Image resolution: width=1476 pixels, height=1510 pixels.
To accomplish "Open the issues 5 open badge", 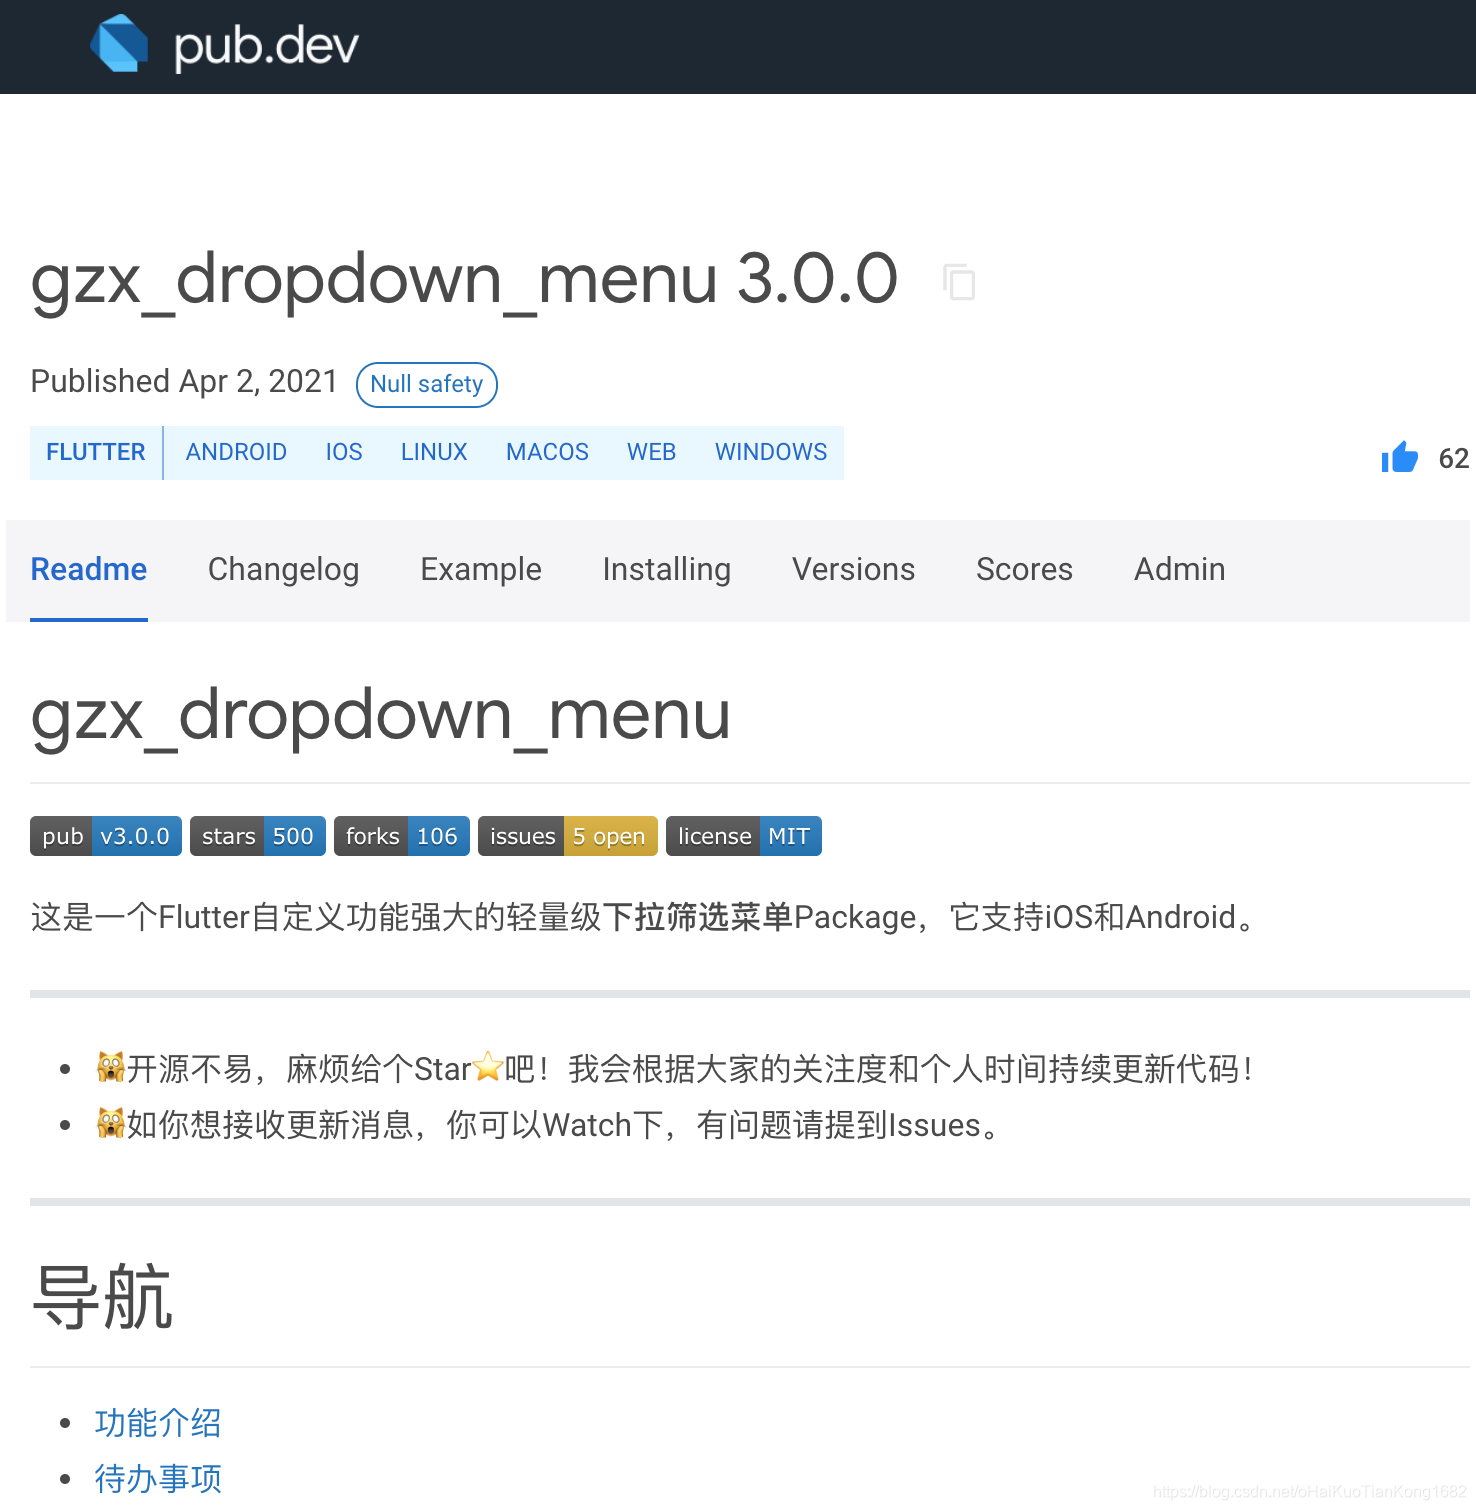I will pos(568,836).
